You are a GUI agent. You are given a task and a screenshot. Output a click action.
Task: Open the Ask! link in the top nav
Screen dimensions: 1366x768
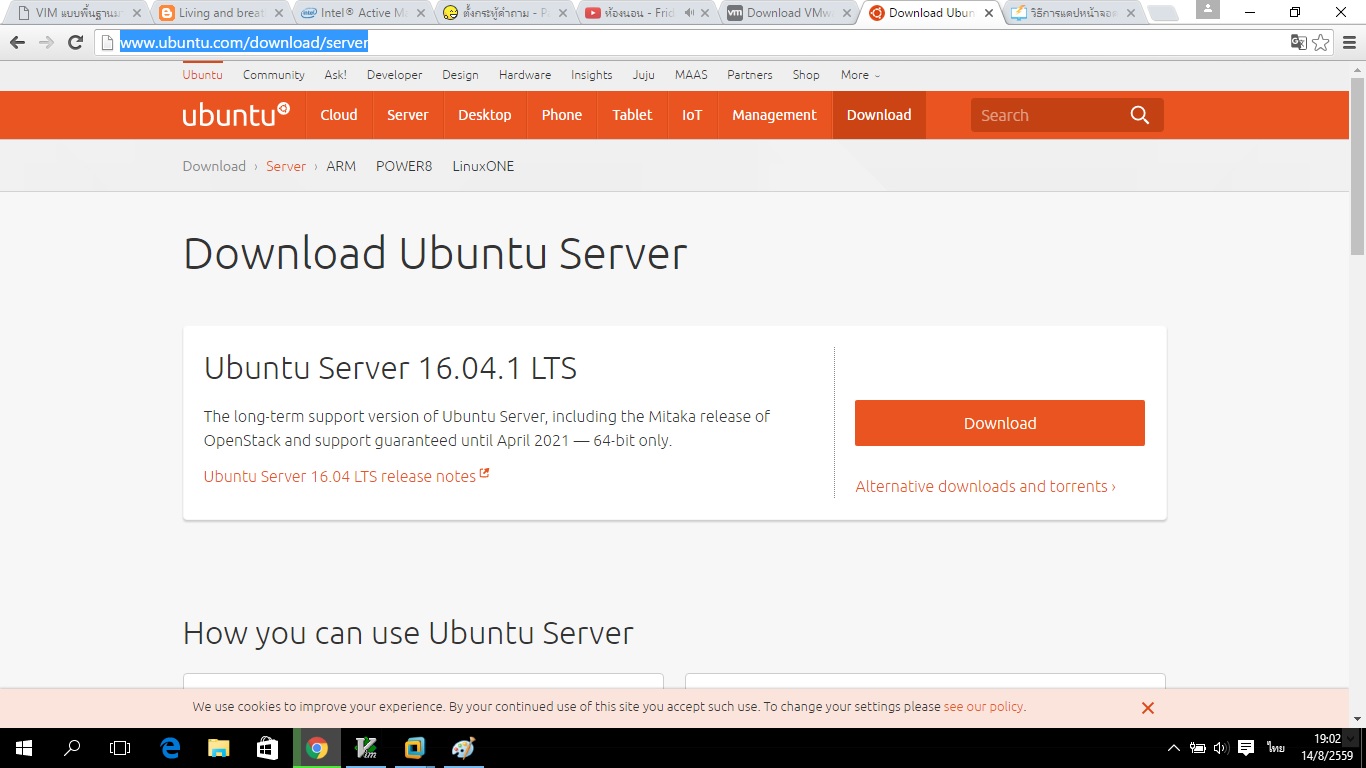coord(336,75)
